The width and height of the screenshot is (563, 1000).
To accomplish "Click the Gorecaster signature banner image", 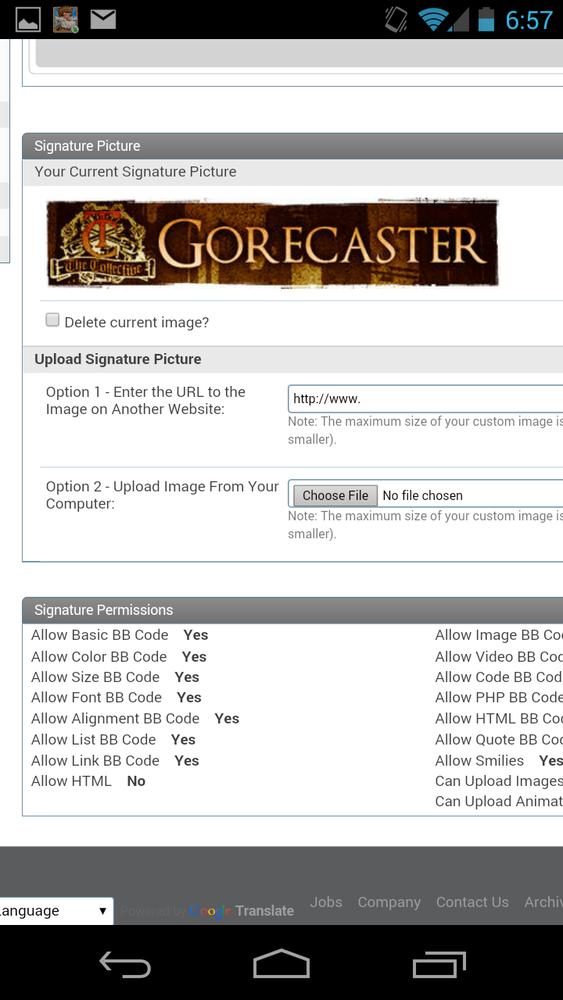I will click(273, 243).
